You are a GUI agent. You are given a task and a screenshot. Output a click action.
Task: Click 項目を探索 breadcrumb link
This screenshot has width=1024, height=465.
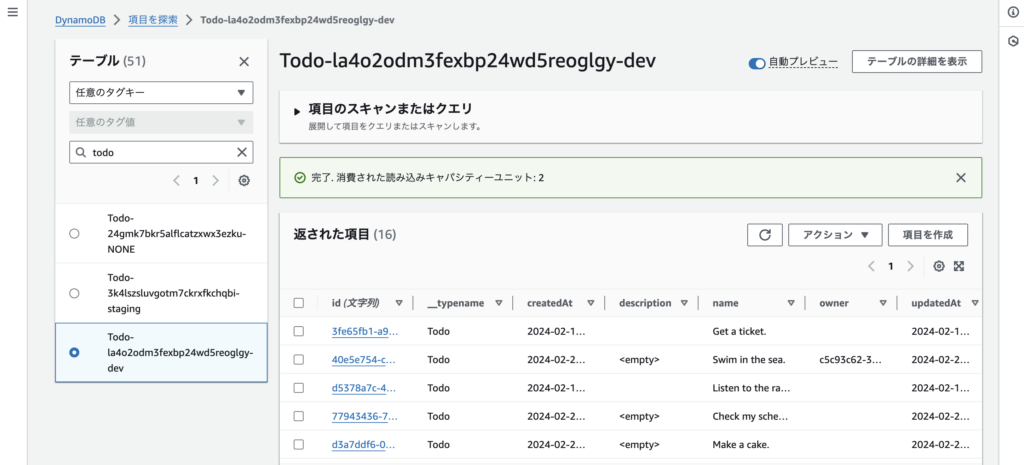153,20
